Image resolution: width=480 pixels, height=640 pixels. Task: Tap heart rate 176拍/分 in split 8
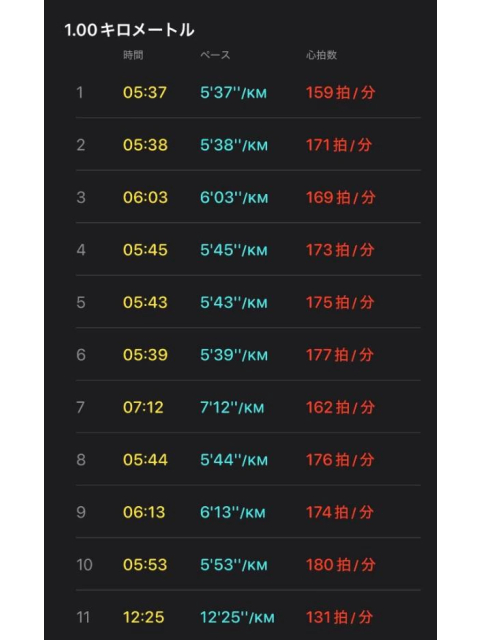[340, 460]
